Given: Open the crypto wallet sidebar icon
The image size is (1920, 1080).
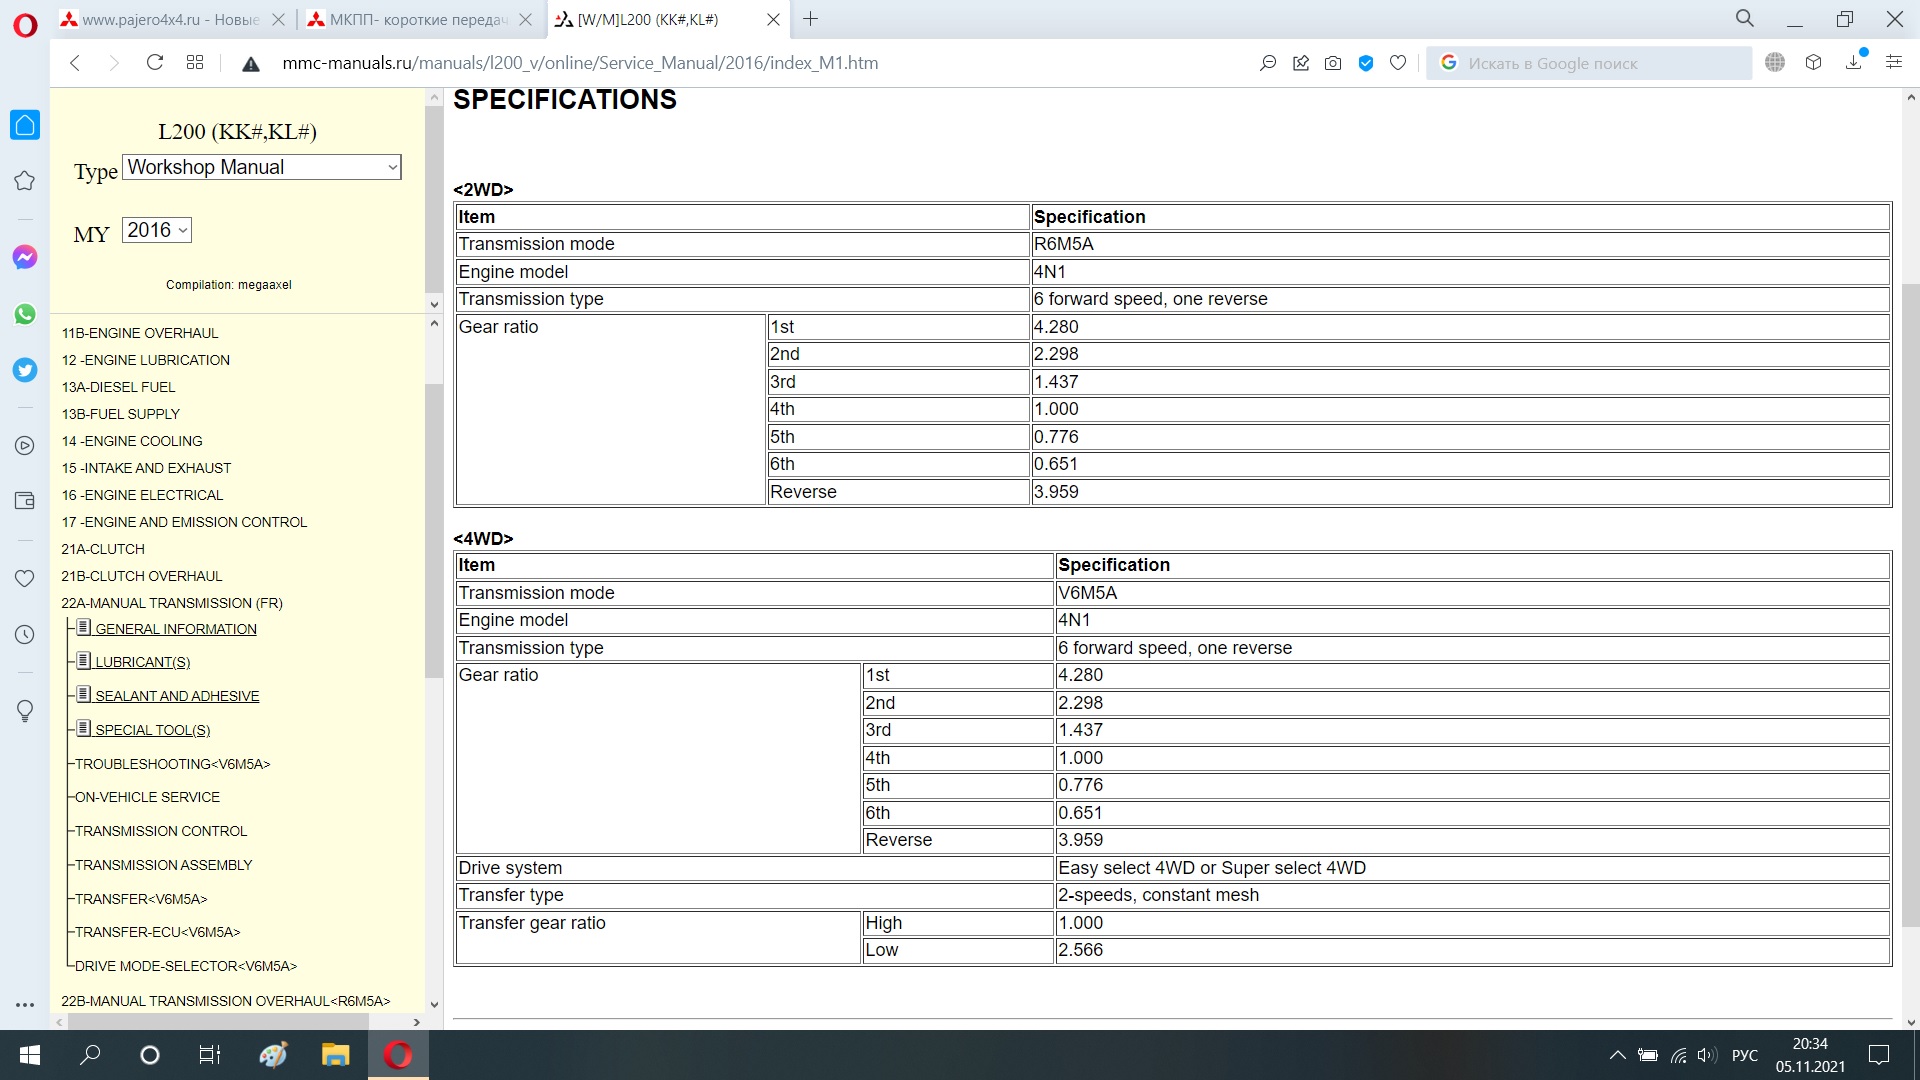Looking at the screenshot, I should coord(25,501).
